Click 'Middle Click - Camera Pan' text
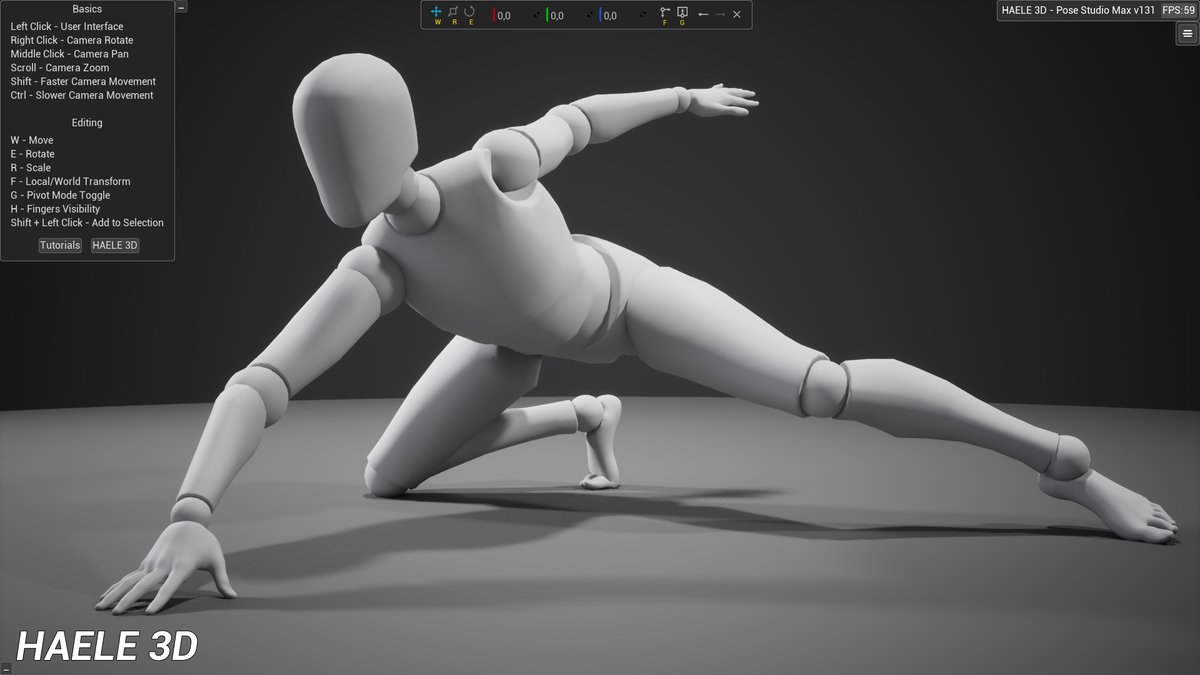 coord(69,54)
